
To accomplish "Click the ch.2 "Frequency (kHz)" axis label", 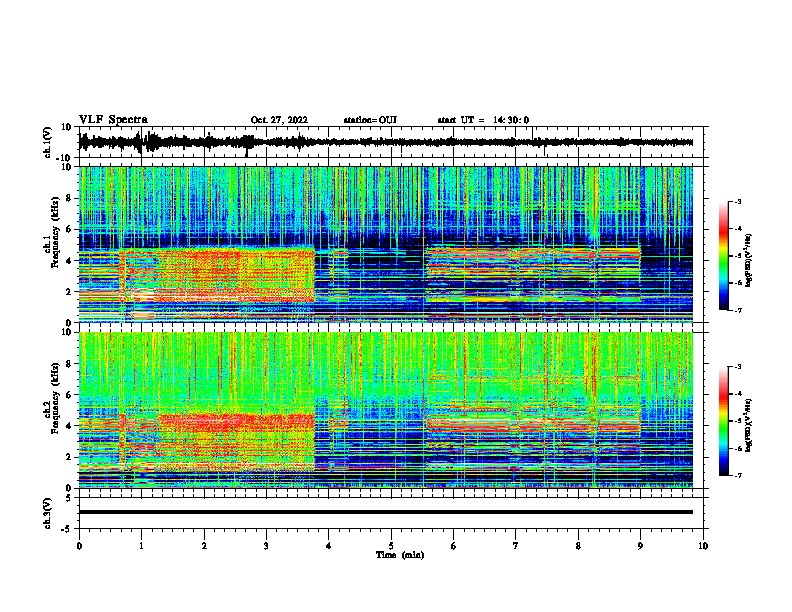I will 54,398.
